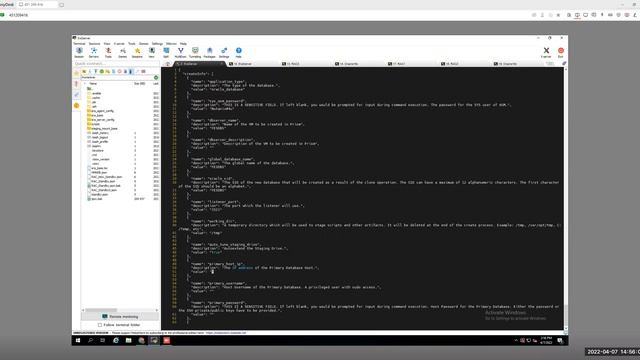
Task: Open the Macros sidebar tab icon
Action: click(76, 95)
